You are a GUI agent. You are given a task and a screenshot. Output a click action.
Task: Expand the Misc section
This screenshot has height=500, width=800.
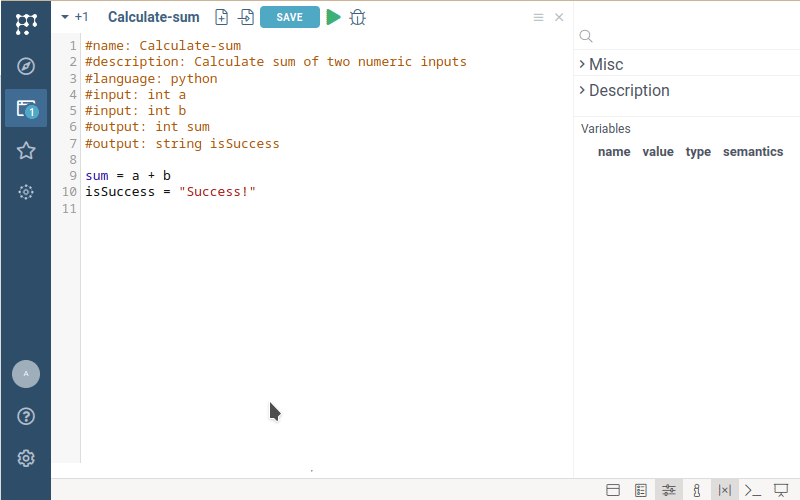click(606, 64)
